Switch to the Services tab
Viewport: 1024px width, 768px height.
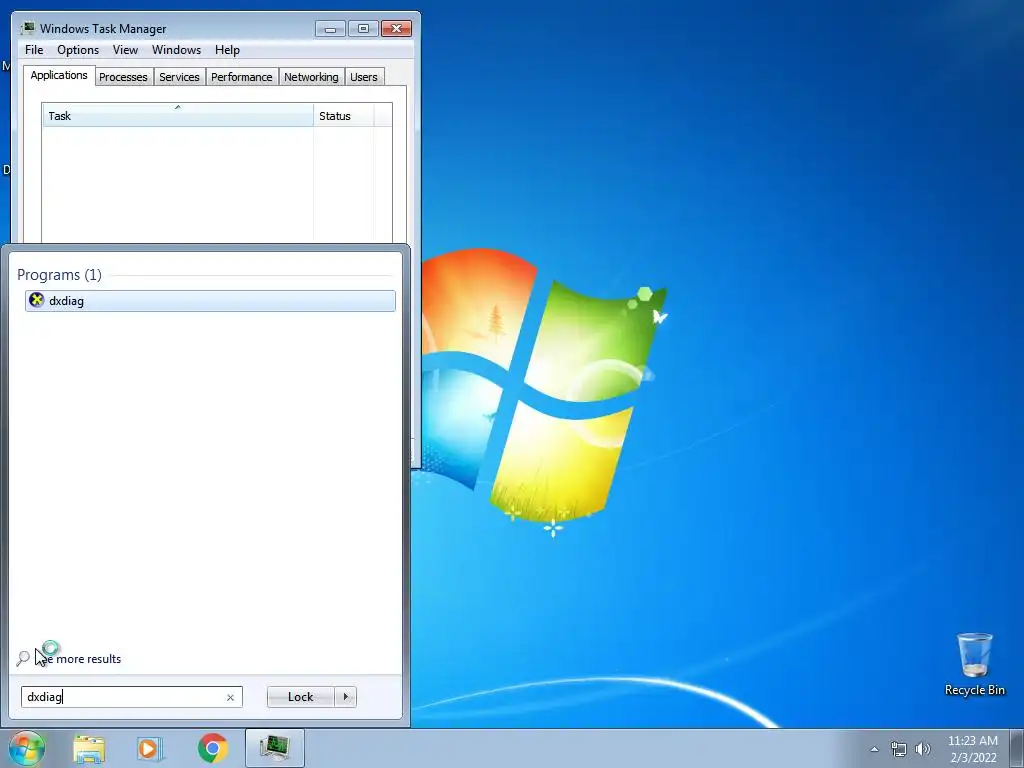[179, 77]
